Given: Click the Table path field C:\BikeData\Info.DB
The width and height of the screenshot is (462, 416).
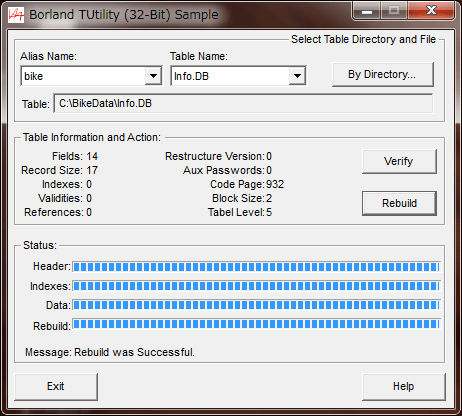Looking at the screenshot, I should click(243, 103).
